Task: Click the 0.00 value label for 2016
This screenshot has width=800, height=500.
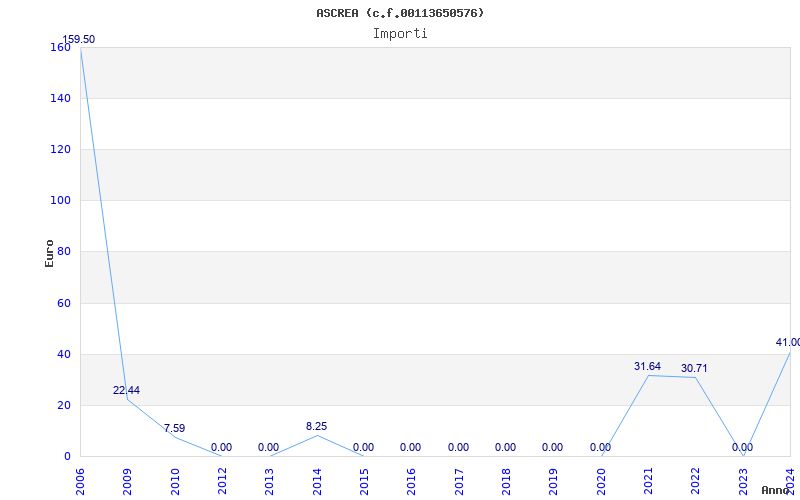Action: point(410,447)
